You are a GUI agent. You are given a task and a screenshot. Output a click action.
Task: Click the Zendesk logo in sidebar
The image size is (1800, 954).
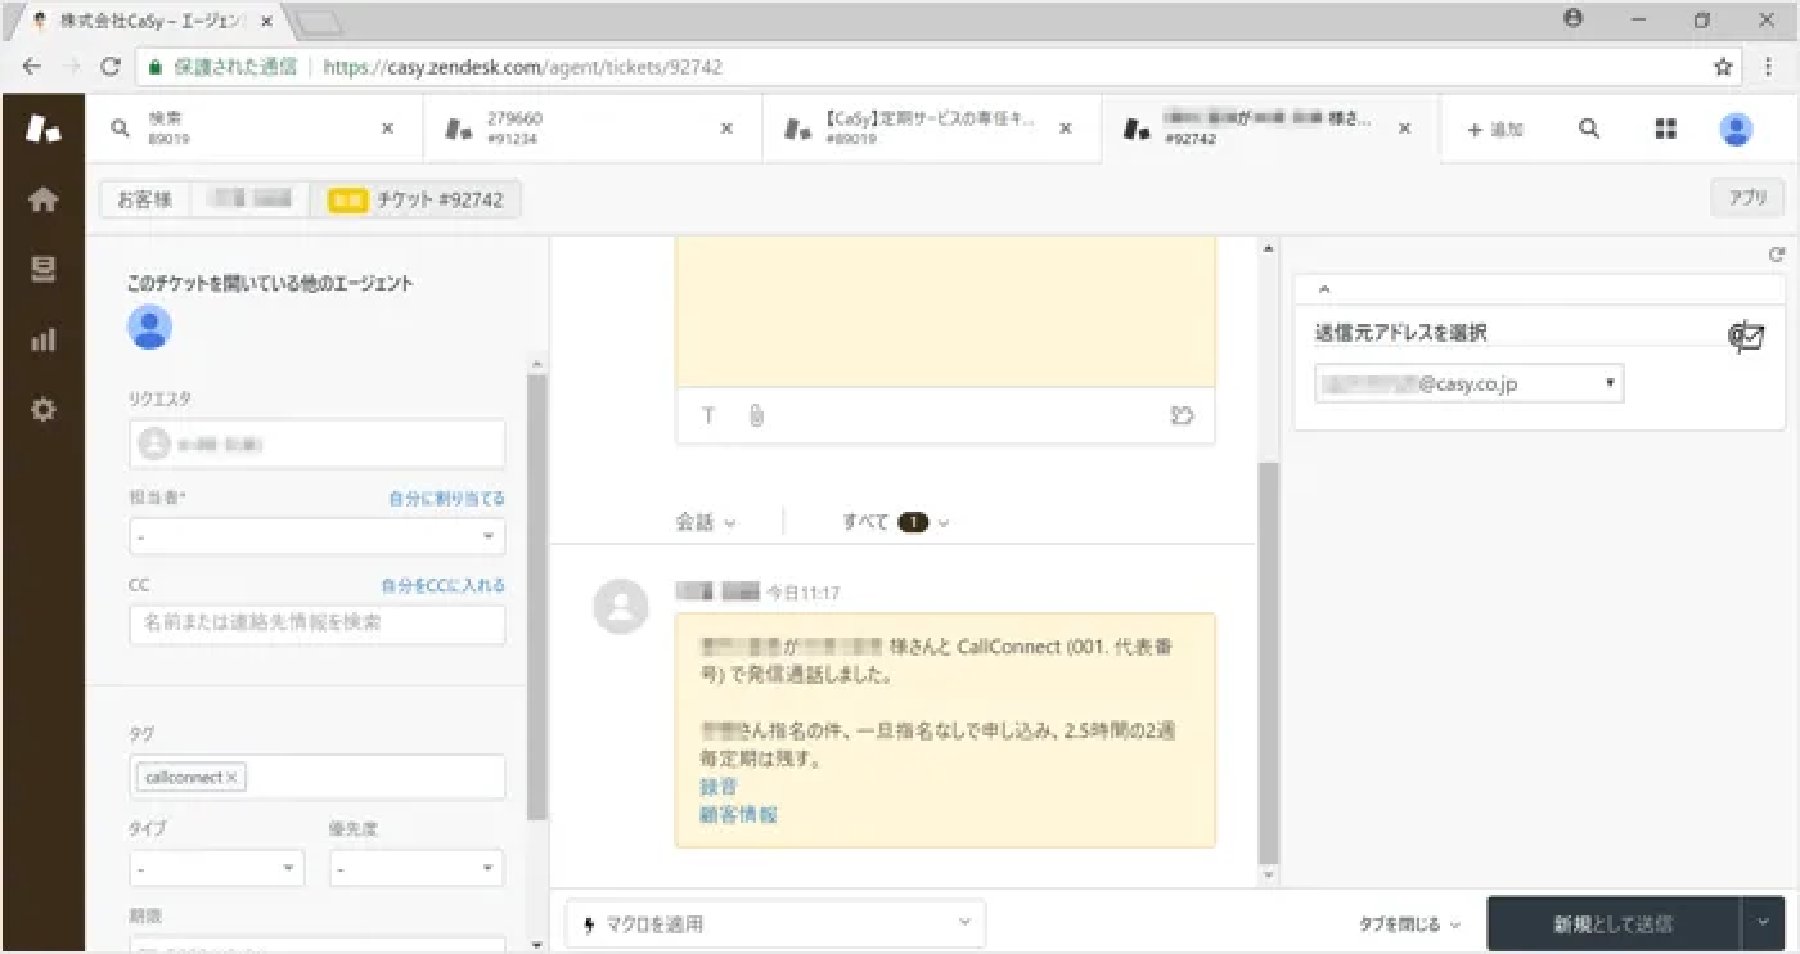[43, 128]
